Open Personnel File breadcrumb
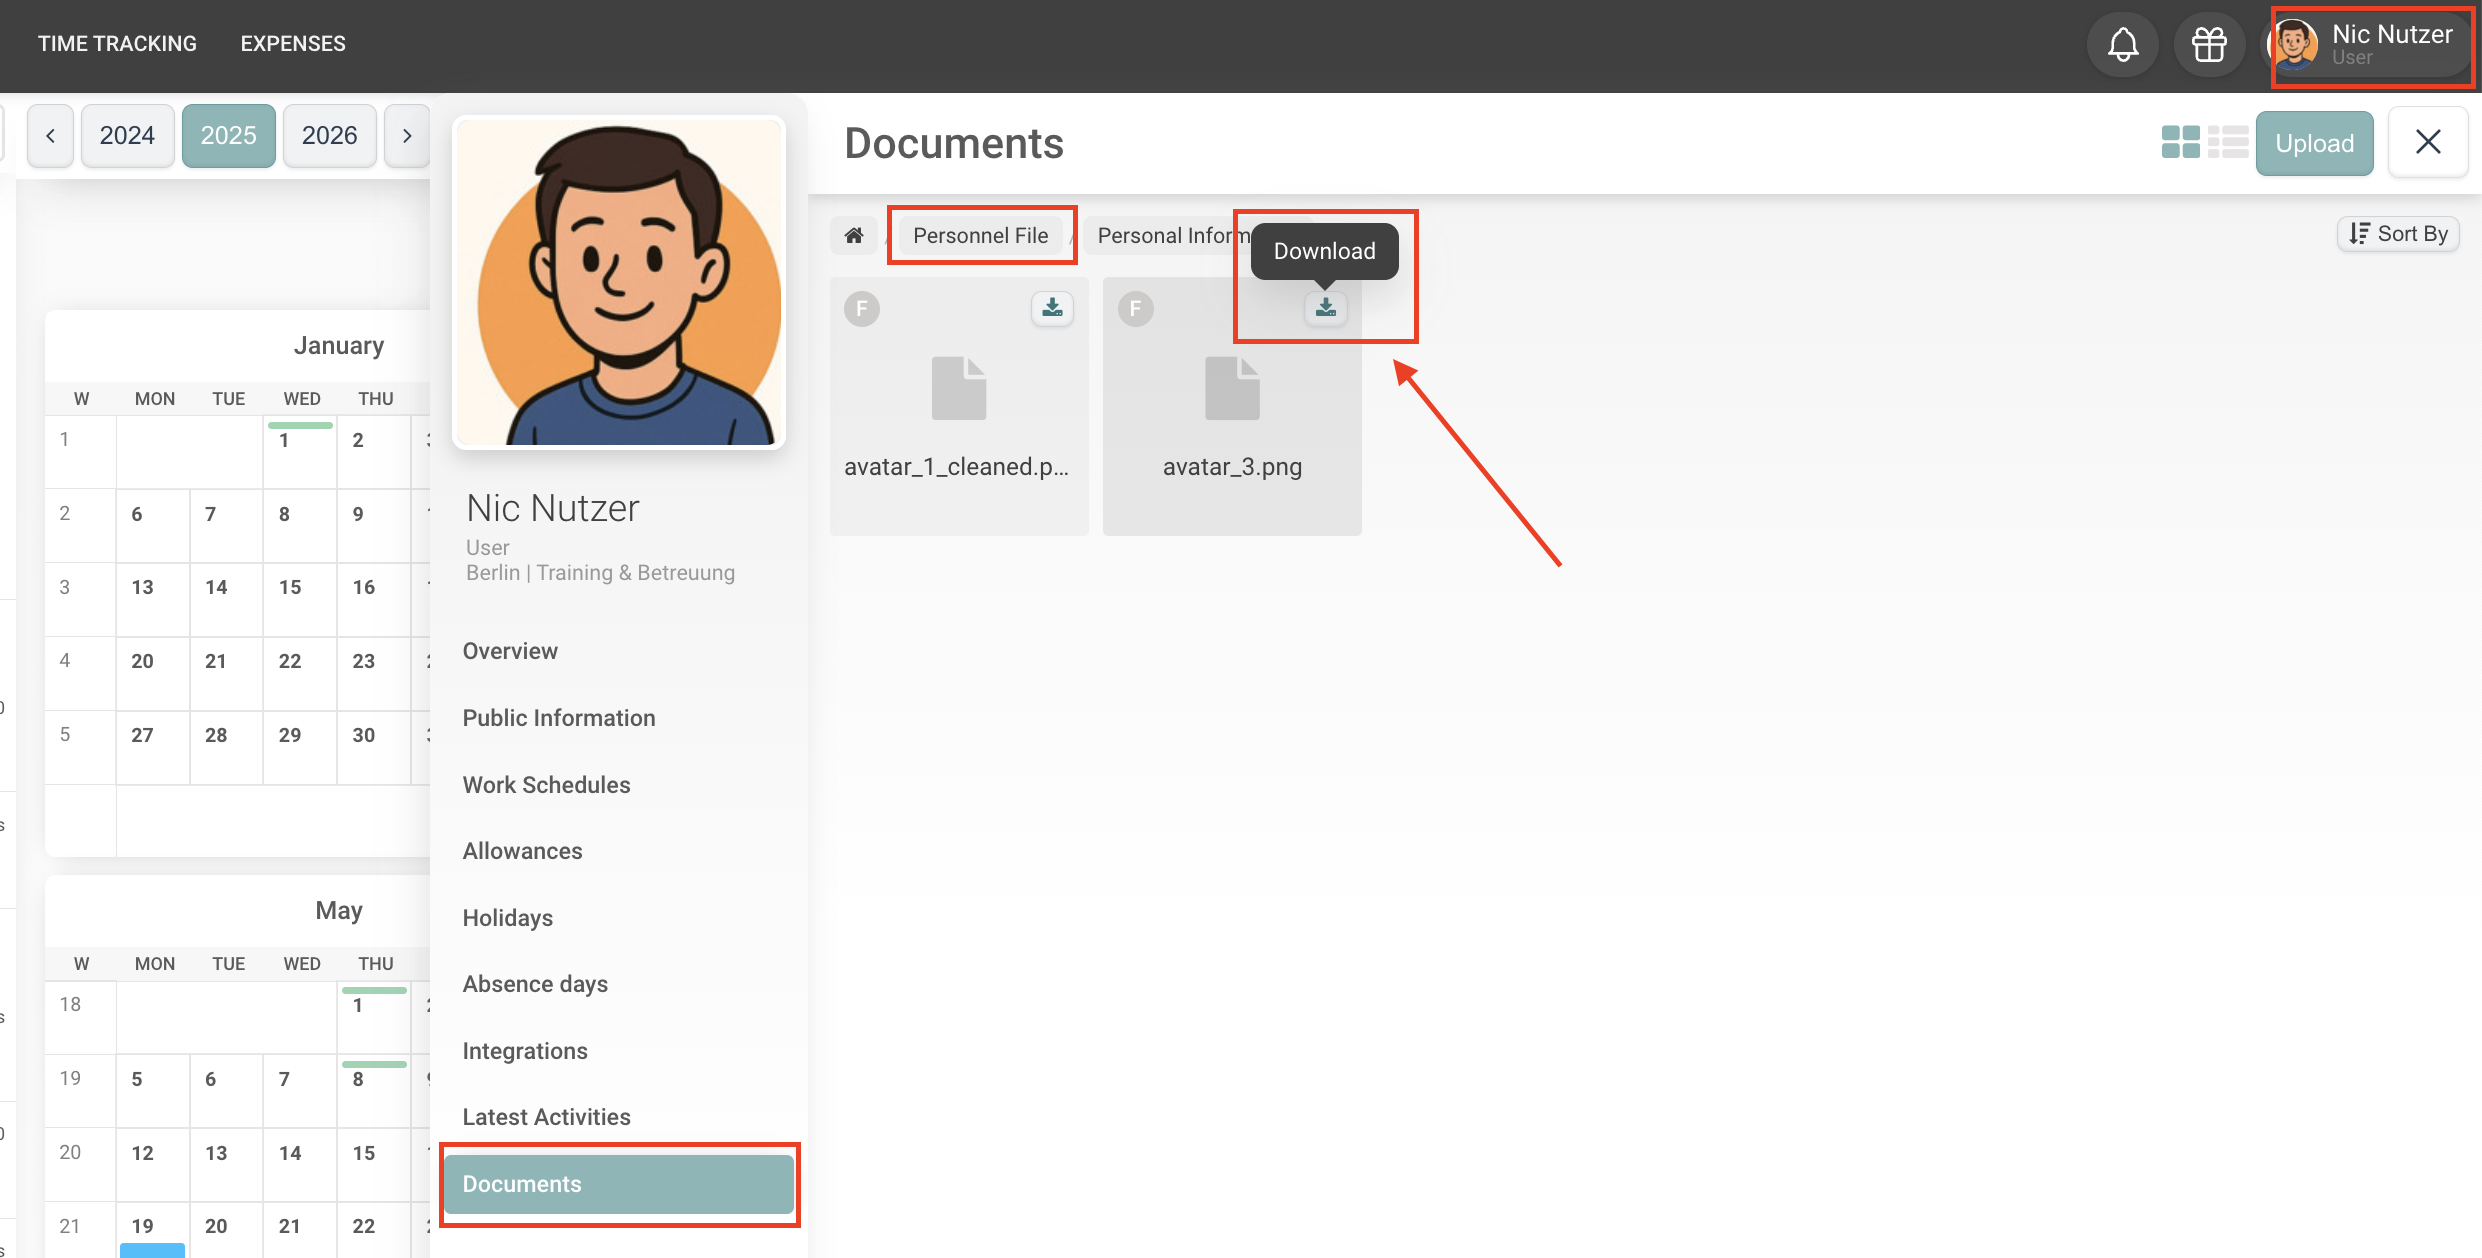Viewport: 2482px width, 1258px height. tap(980, 235)
